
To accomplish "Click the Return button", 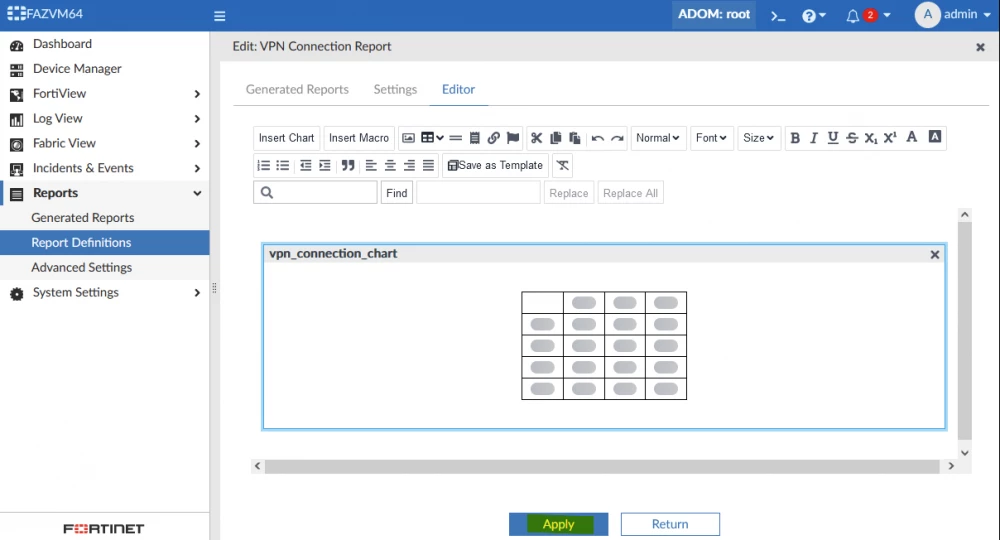I will coord(670,524).
